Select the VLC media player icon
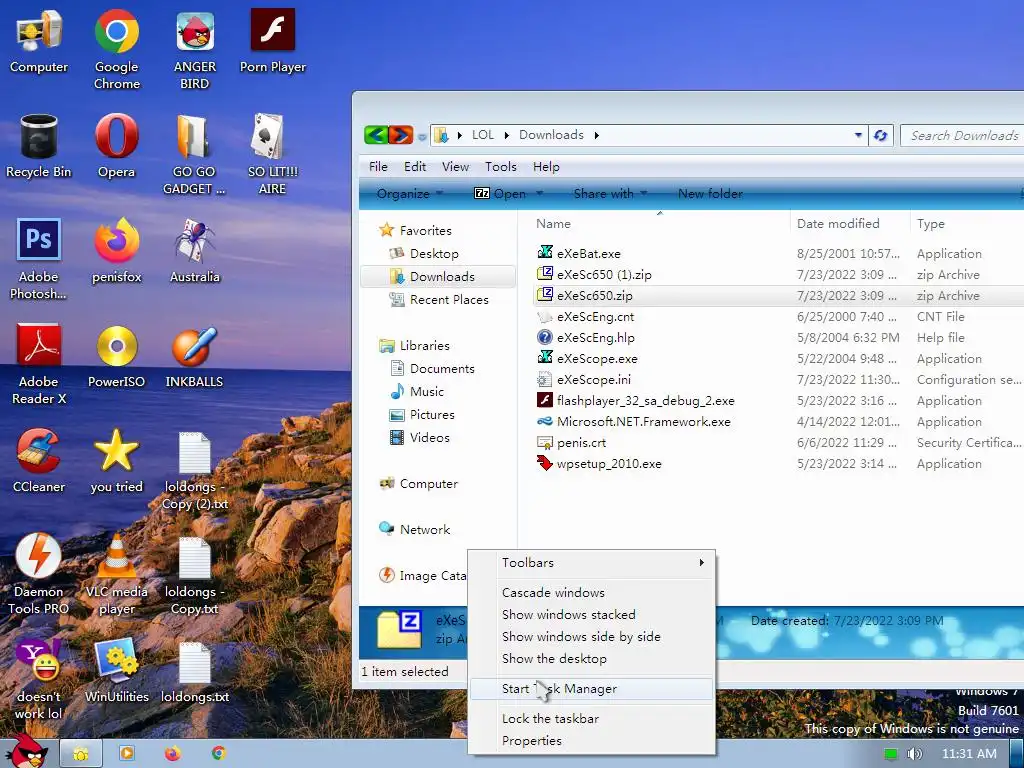This screenshot has width=1024, height=768. [116, 574]
